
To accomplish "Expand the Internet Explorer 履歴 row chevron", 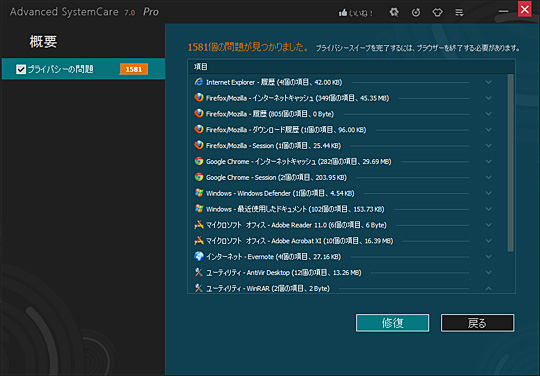I will (x=488, y=82).
